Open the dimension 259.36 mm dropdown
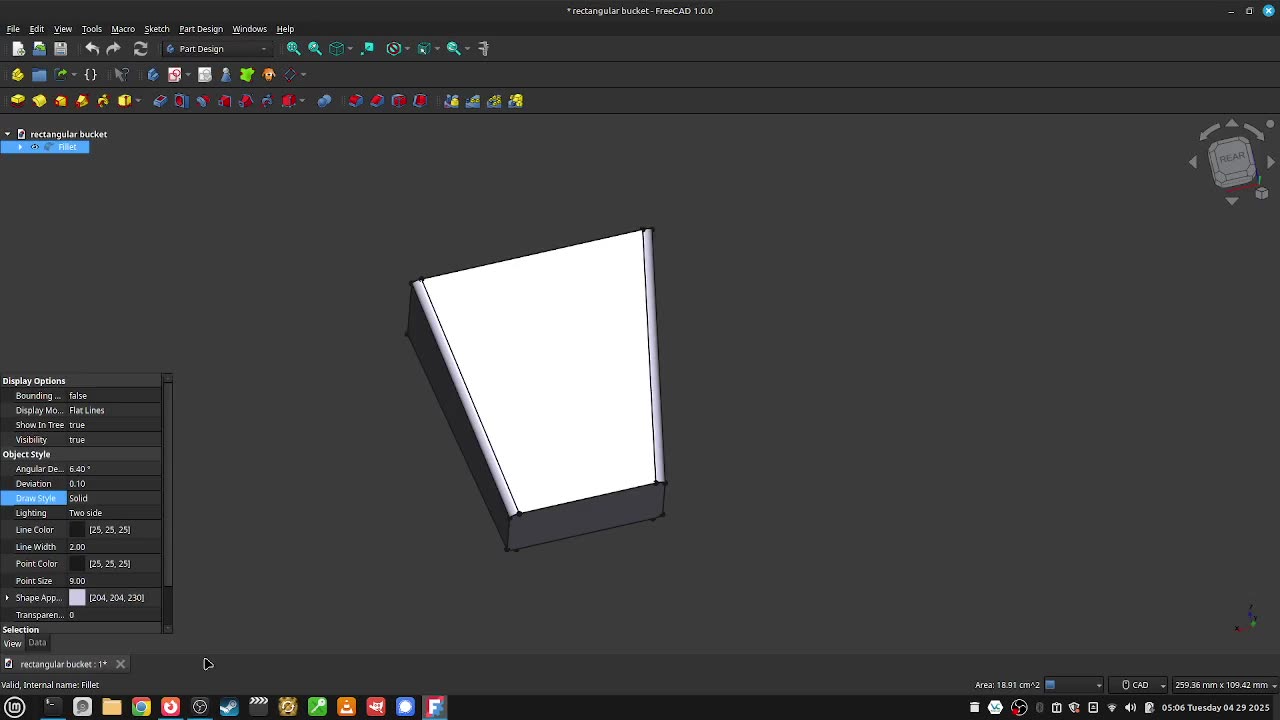The height and width of the screenshot is (720, 1280). point(1226,685)
